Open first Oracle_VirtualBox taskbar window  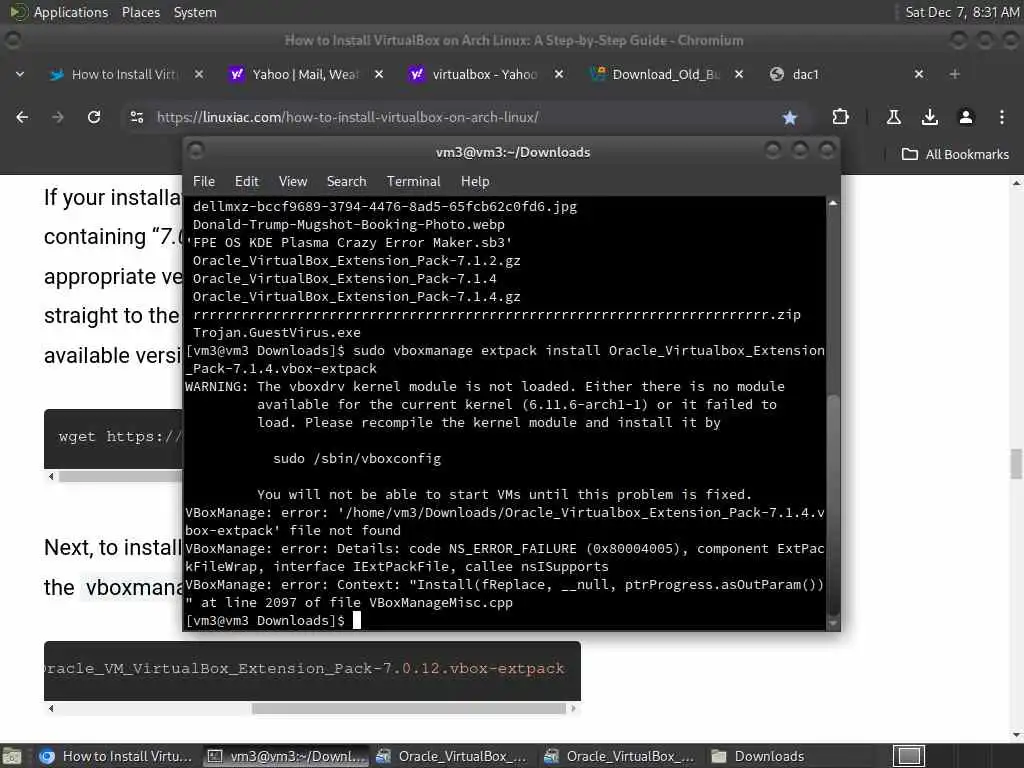point(453,756)
